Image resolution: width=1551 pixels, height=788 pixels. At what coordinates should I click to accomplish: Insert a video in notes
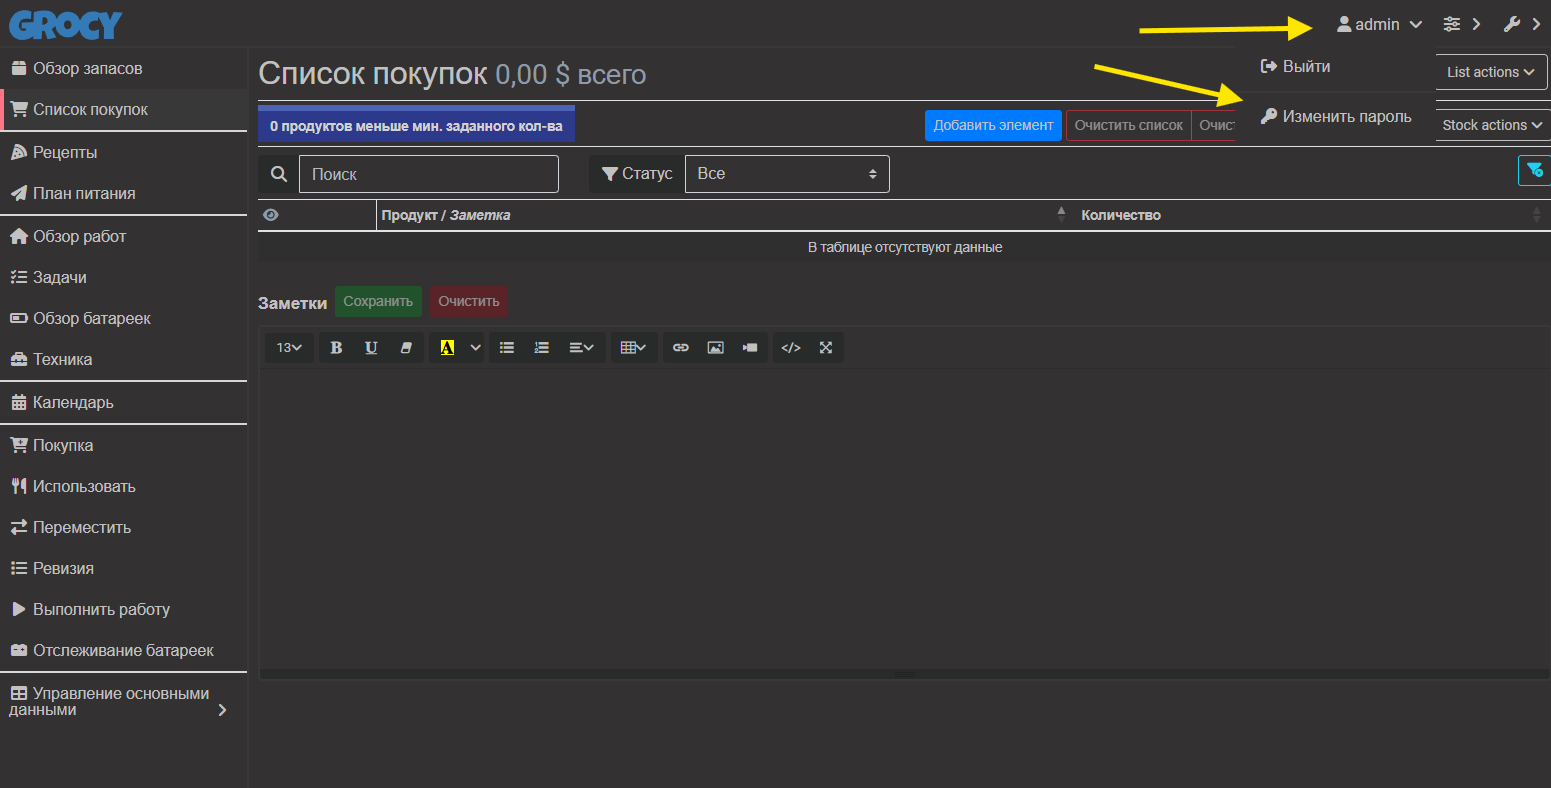pos(750,347)
